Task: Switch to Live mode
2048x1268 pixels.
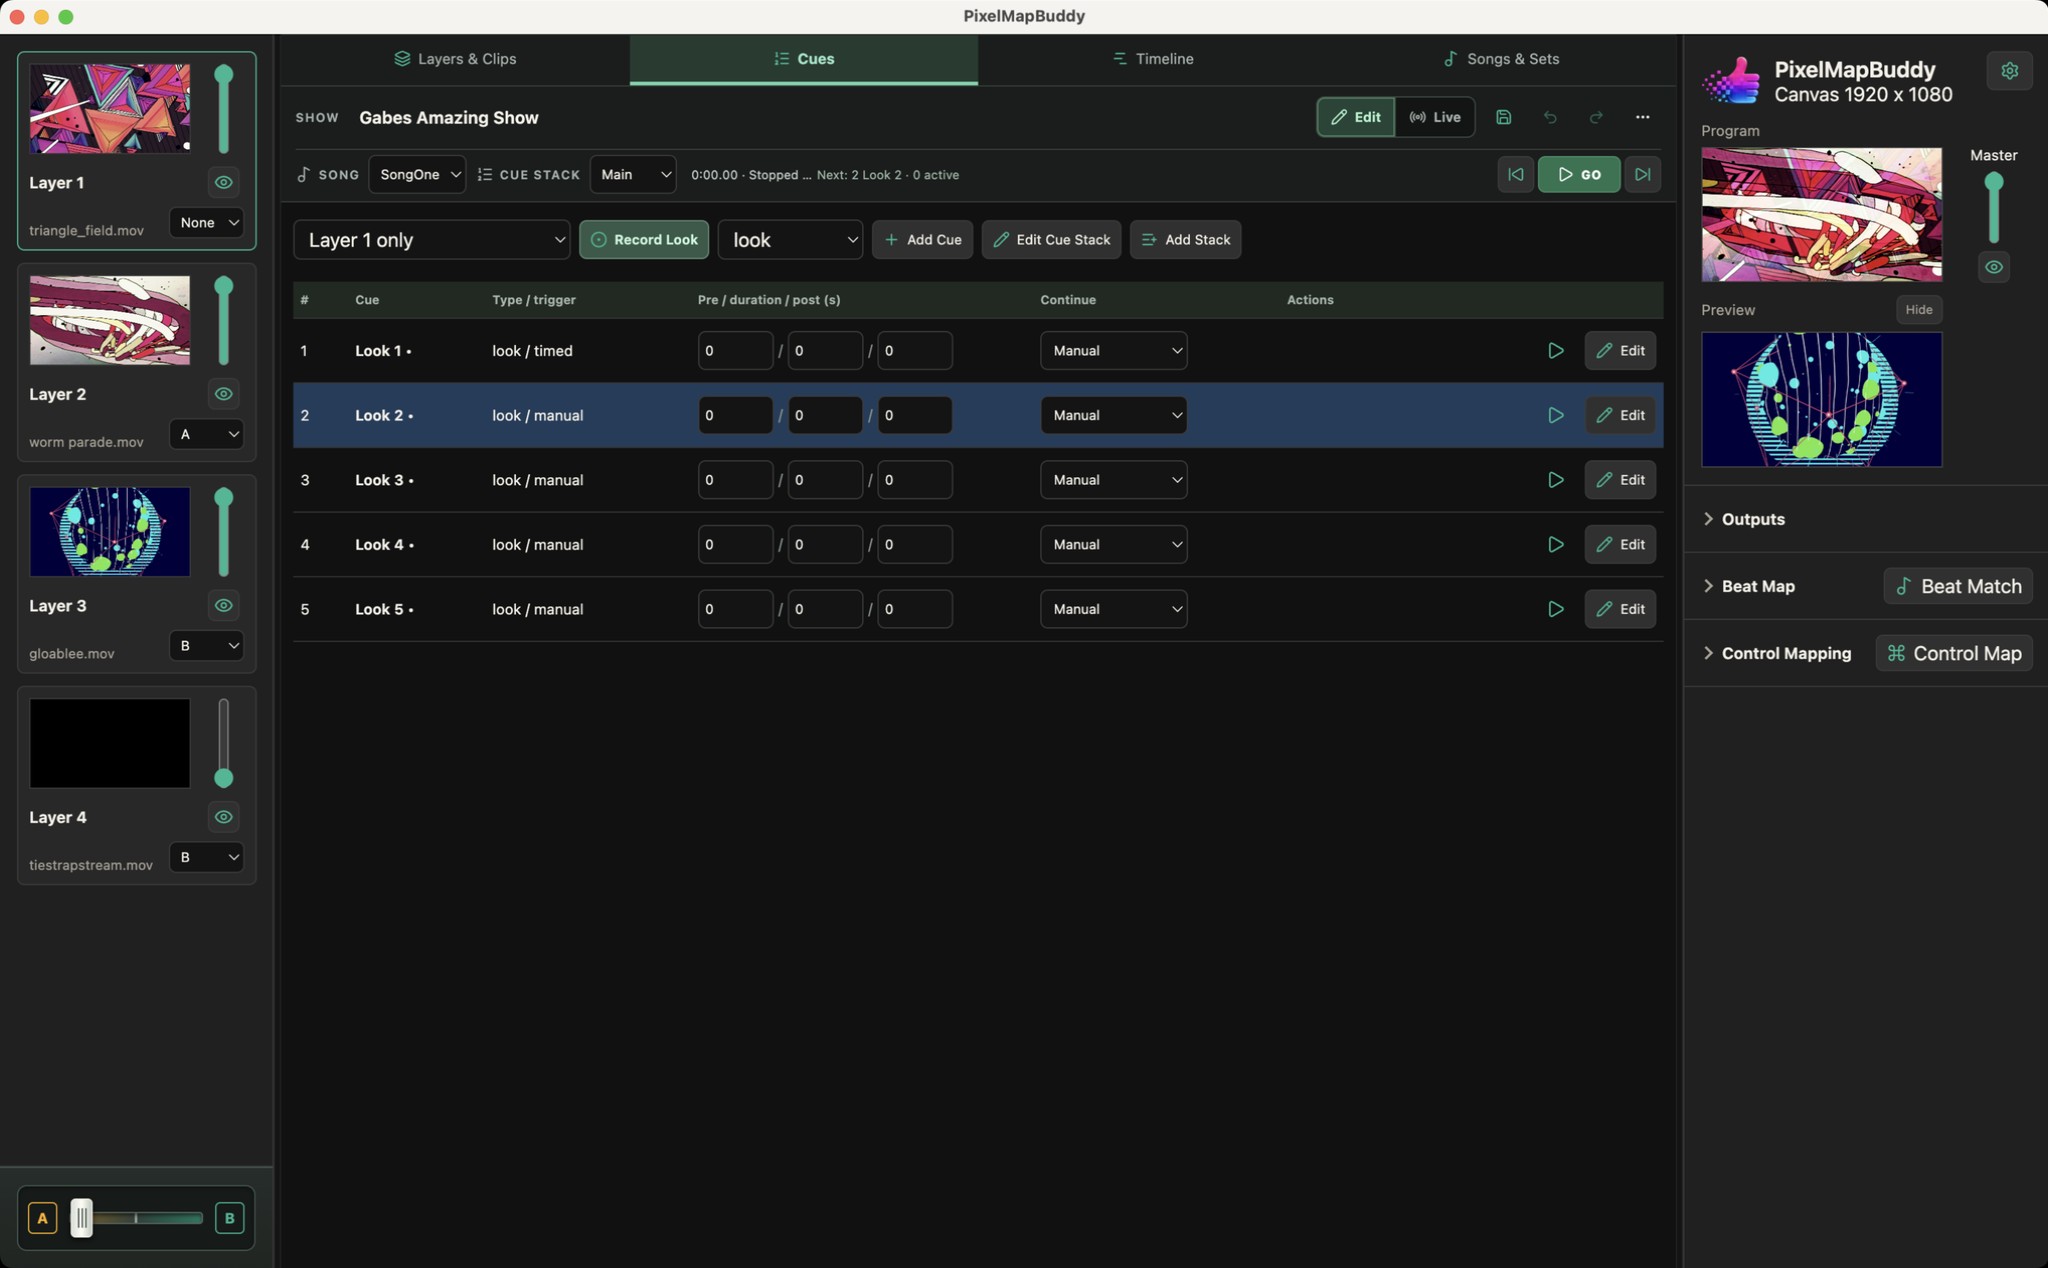Action: [x=1434, y=117]
